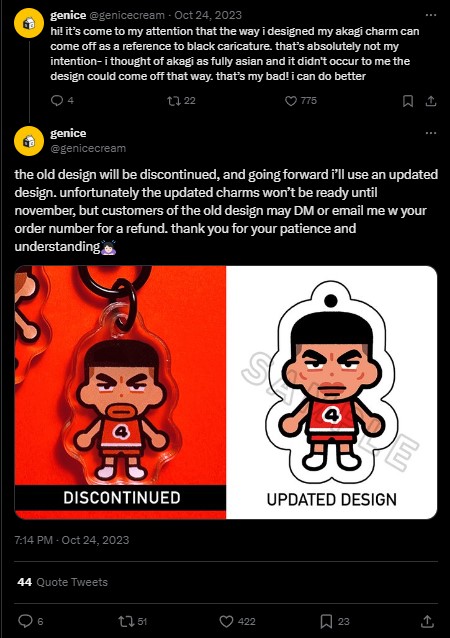Visit @genicecream handle in the main tweet

pos(88,149)
